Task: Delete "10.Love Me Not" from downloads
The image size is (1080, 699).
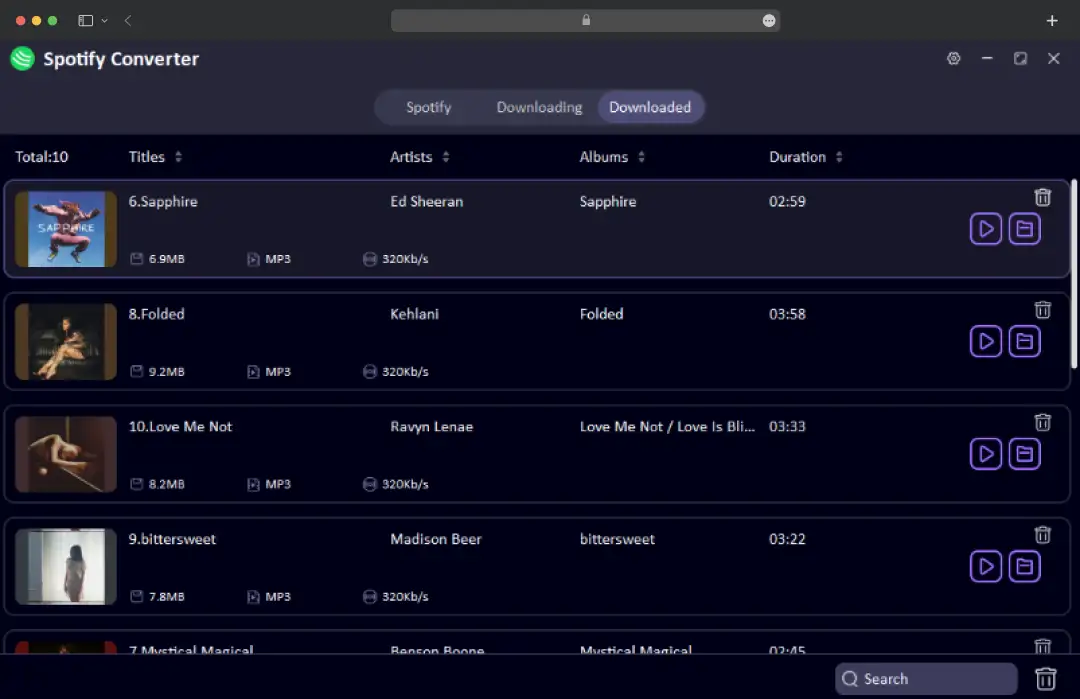Action: point(1042,422)
